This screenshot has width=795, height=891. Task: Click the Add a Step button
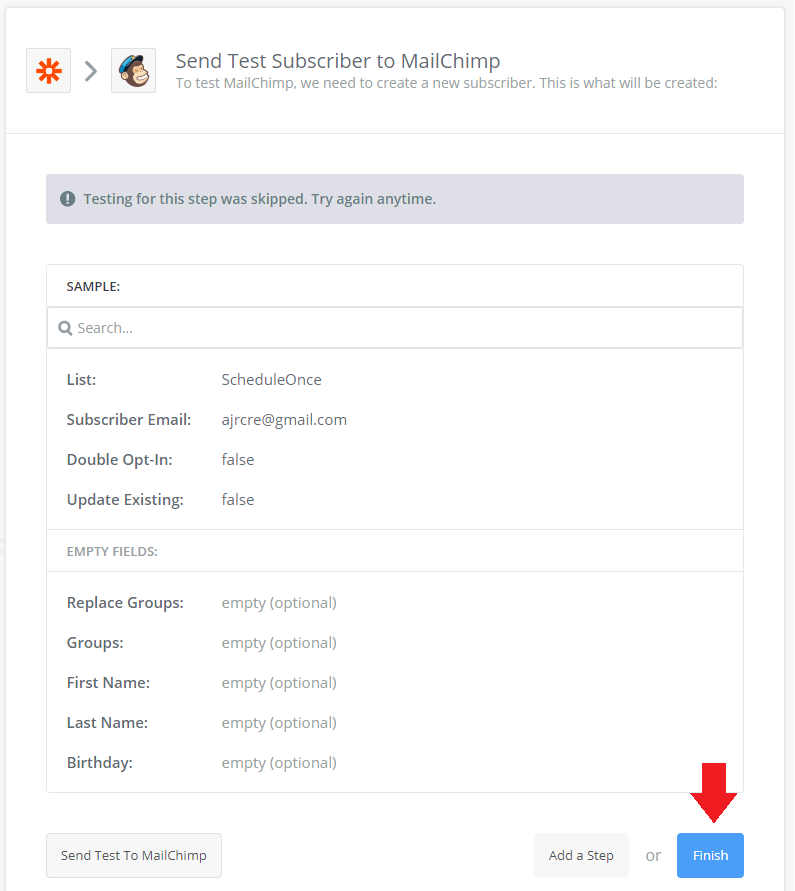coord(581,855)
